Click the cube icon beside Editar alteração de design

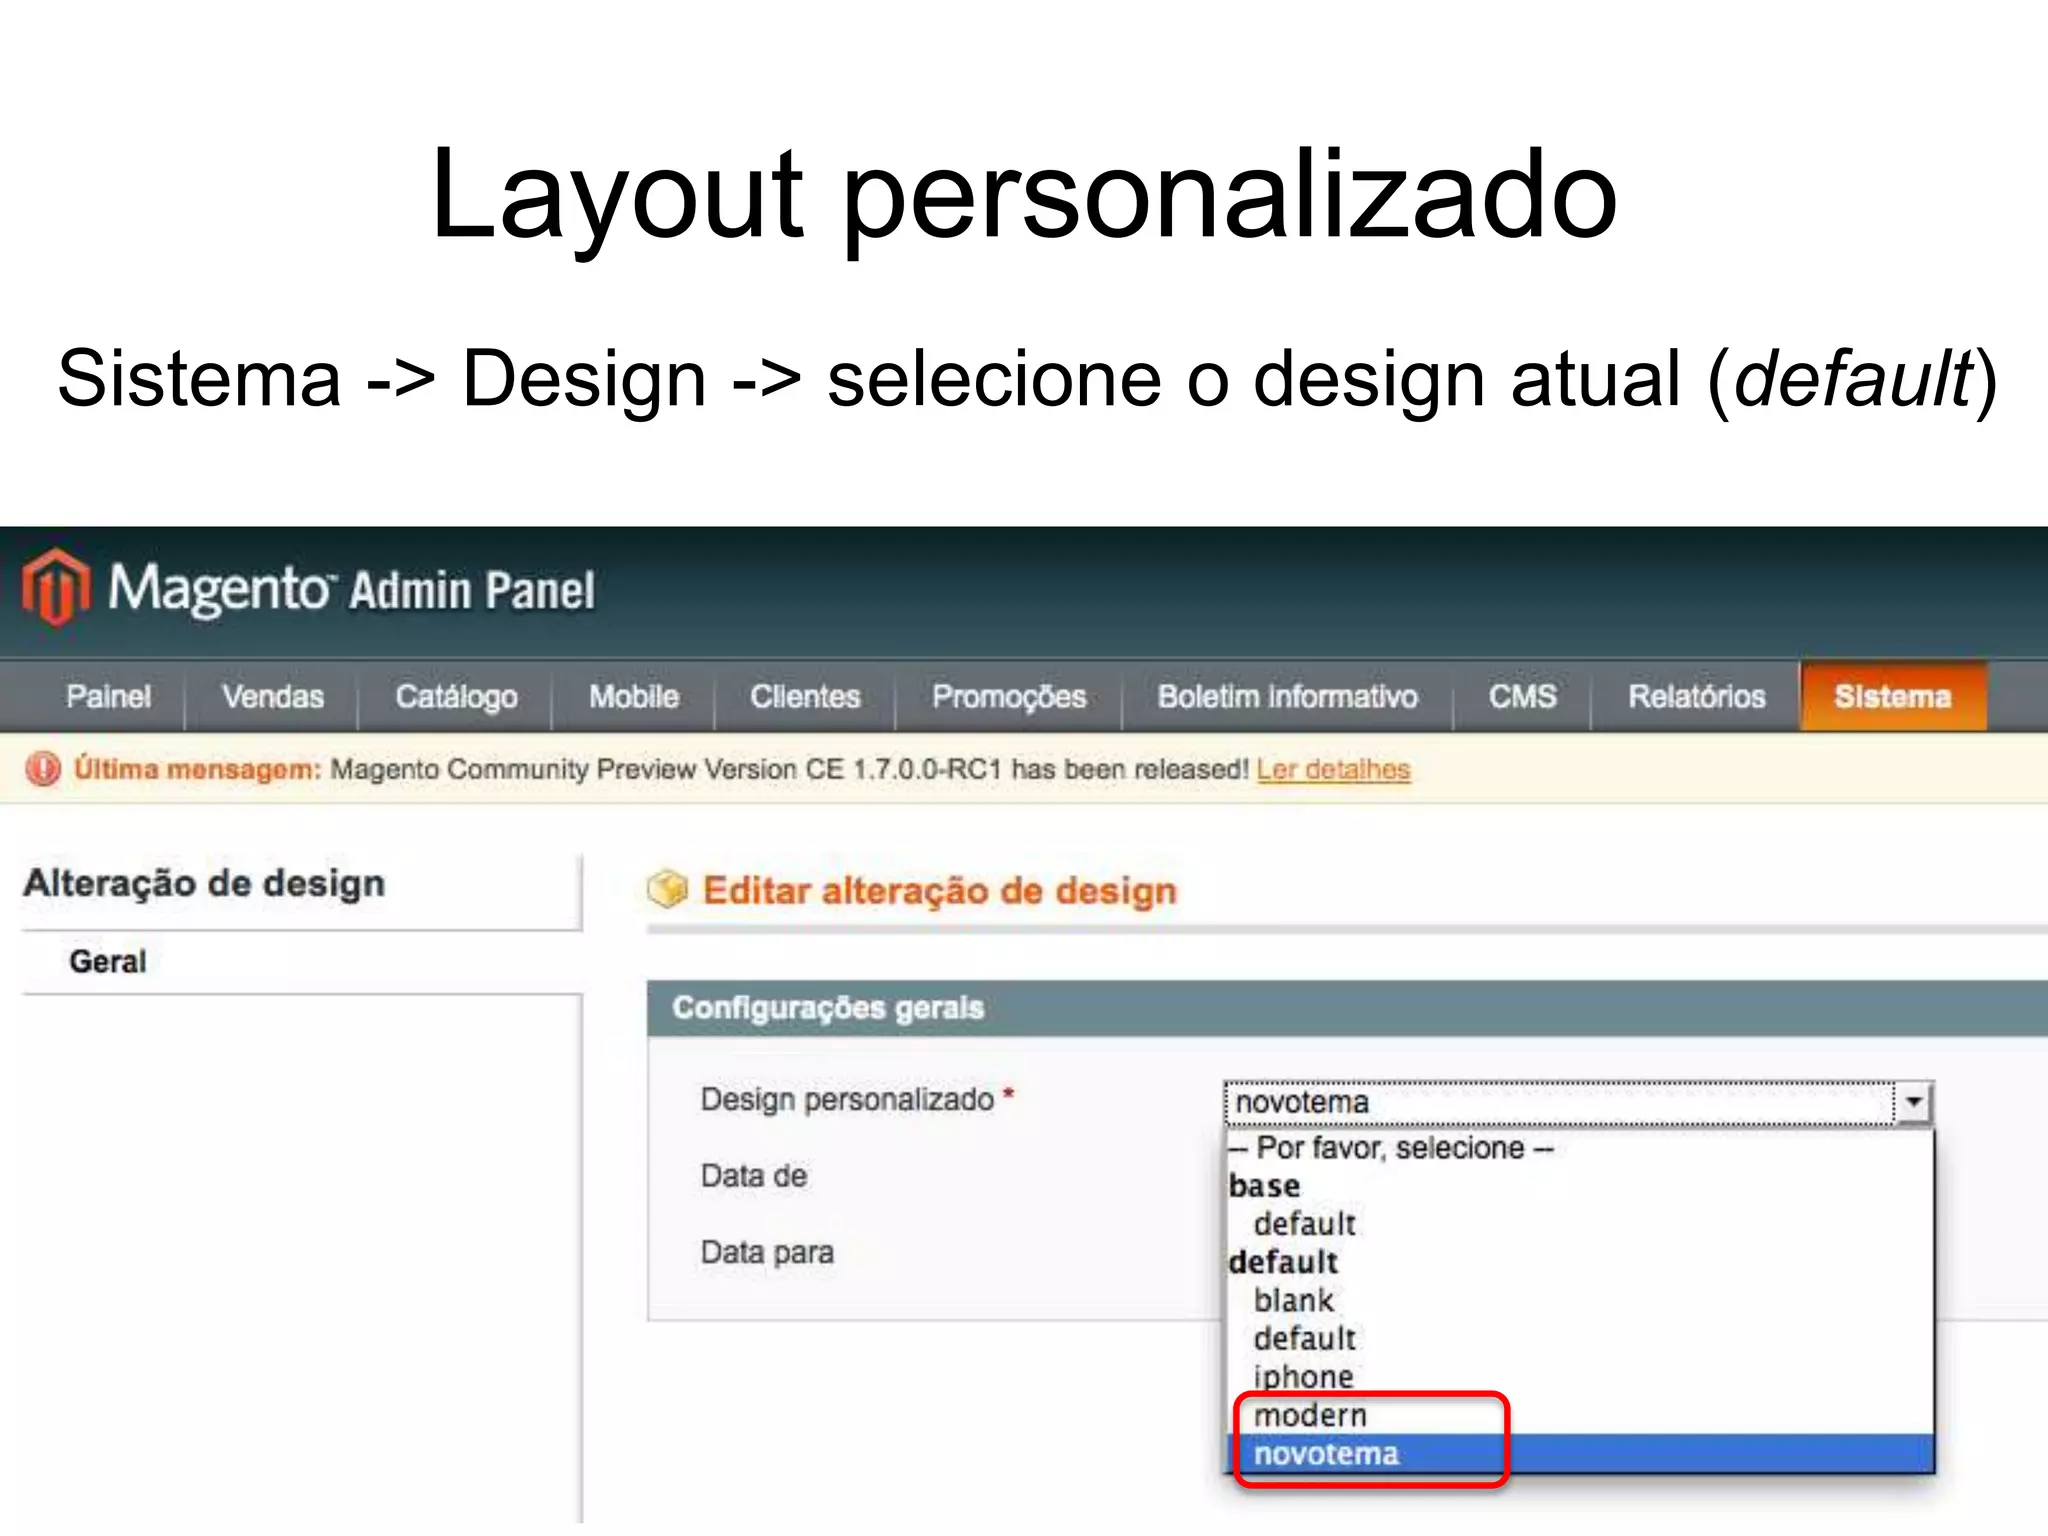click(668, 889)
